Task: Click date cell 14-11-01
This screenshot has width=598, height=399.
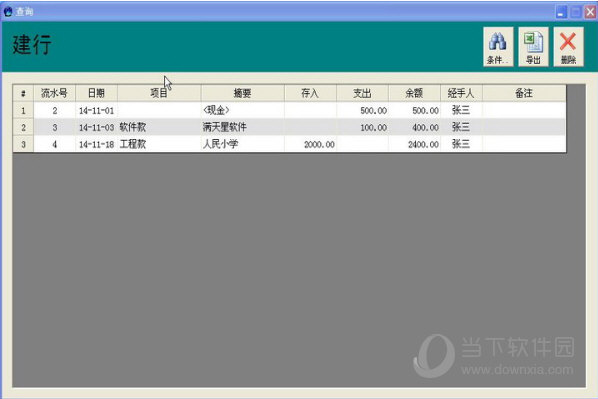Action: tap(96, 111)
